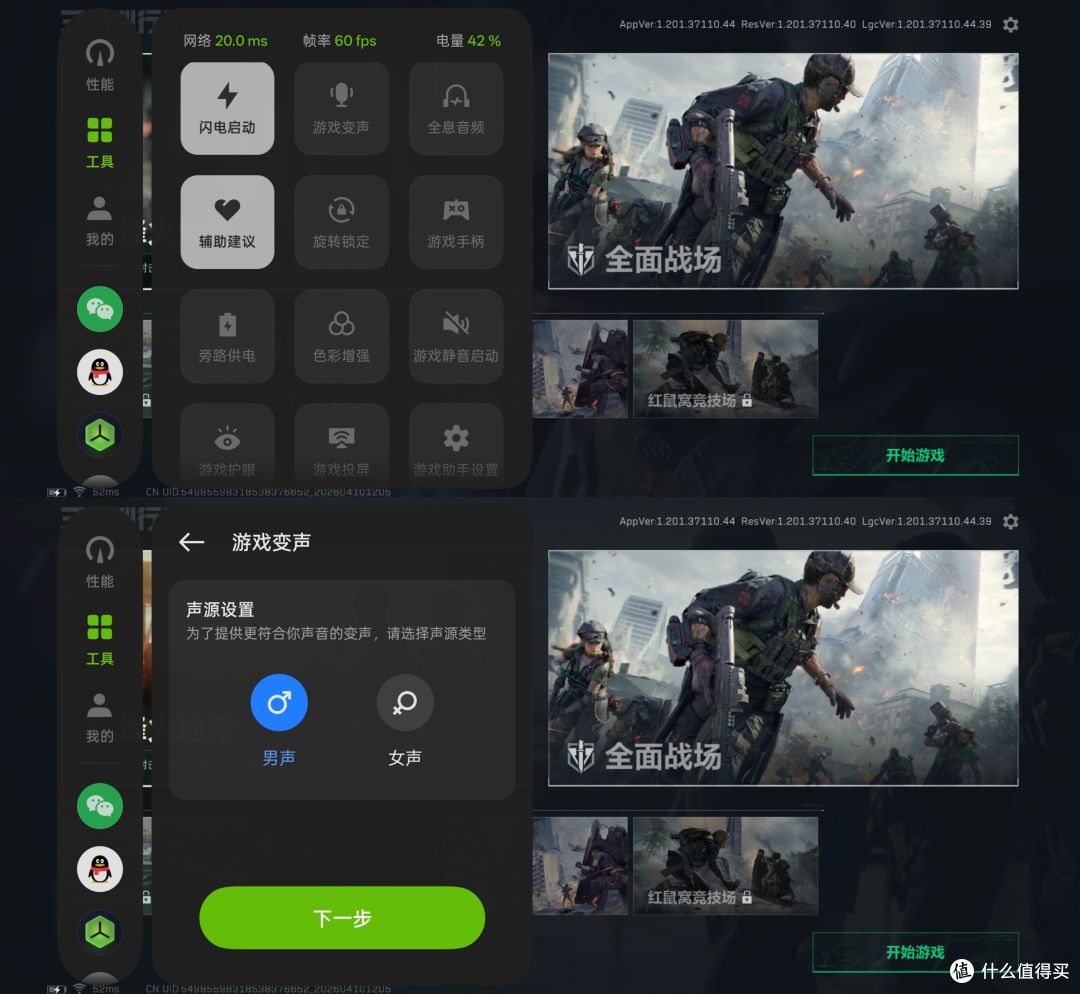Image resolution: width=1080 pixels, height=994 pixels.
Task: Click frame rate 60 fps readout
Action: coord(340,41)
